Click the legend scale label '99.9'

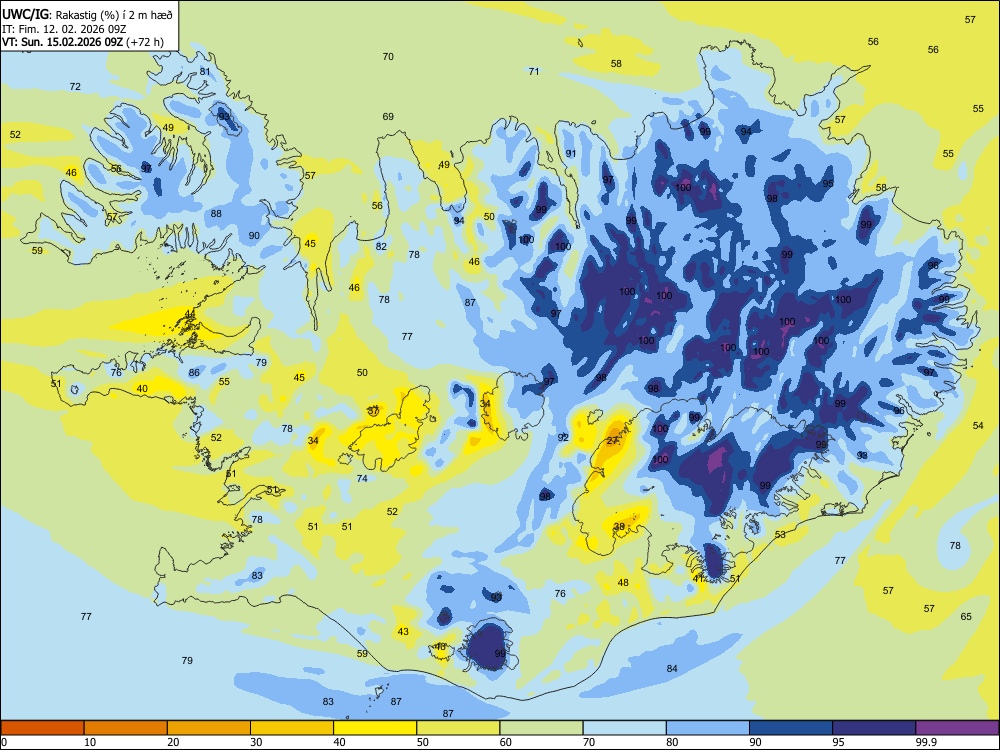(926, 742)
